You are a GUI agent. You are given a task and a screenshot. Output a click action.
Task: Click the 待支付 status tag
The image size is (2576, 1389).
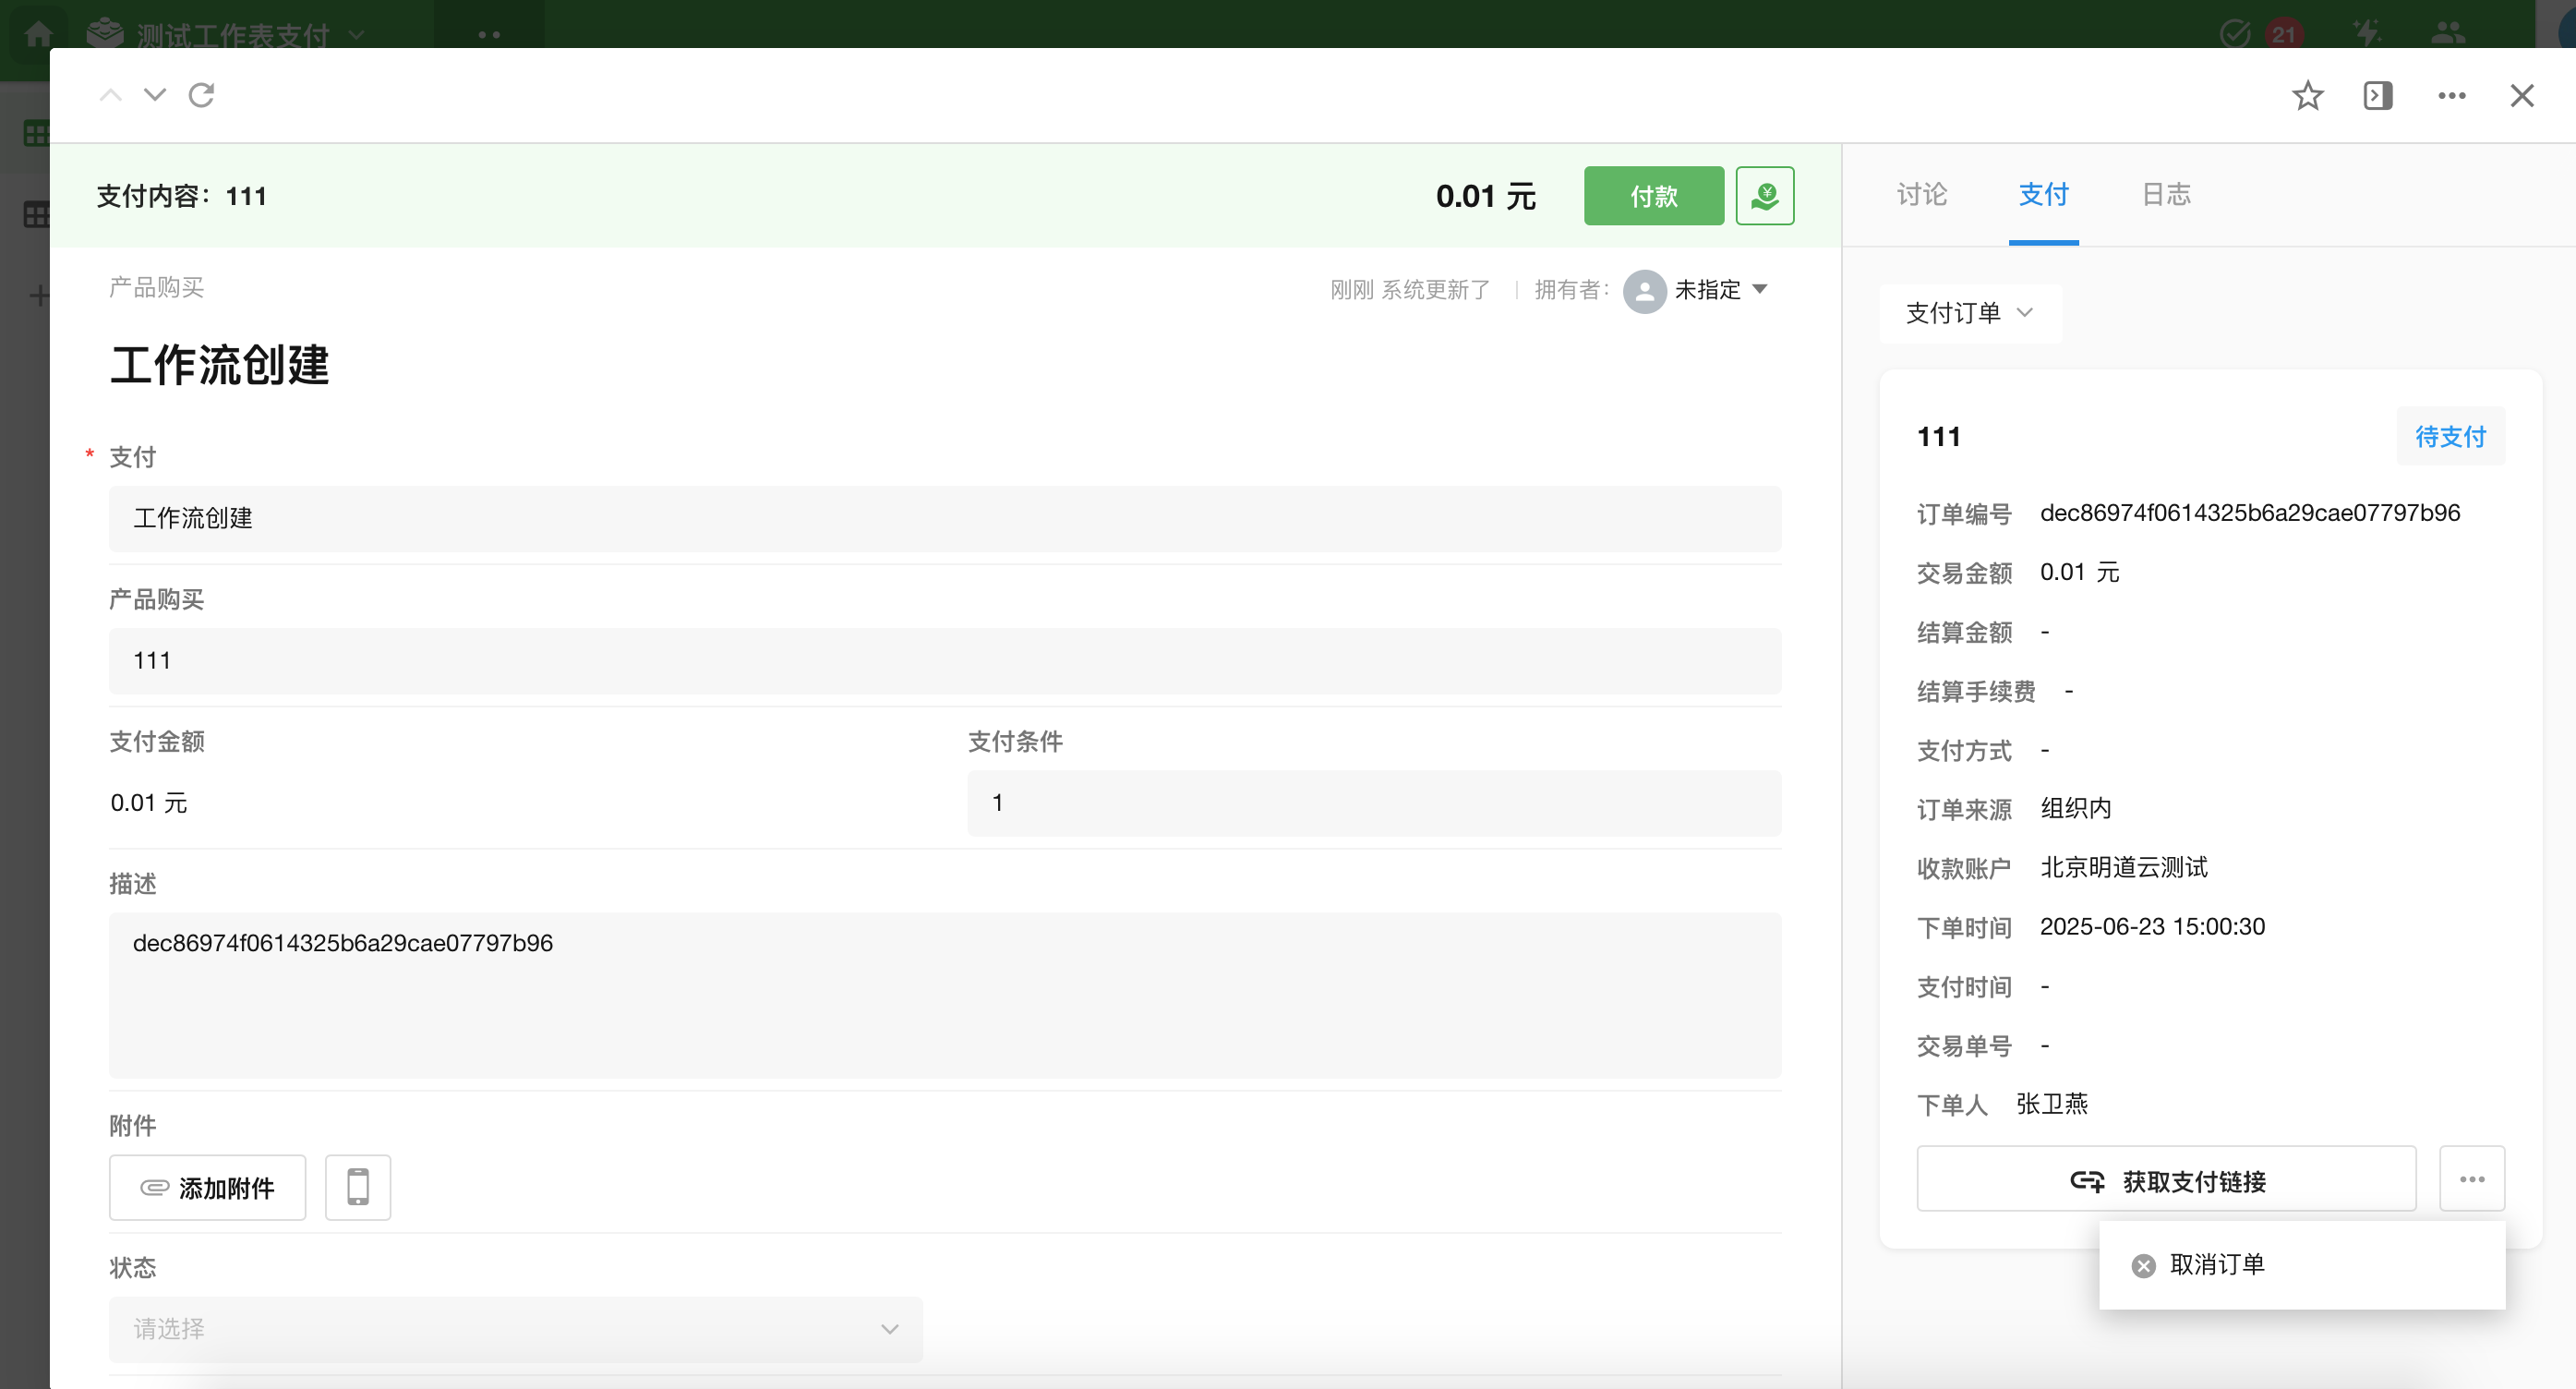coord(2450,437)
